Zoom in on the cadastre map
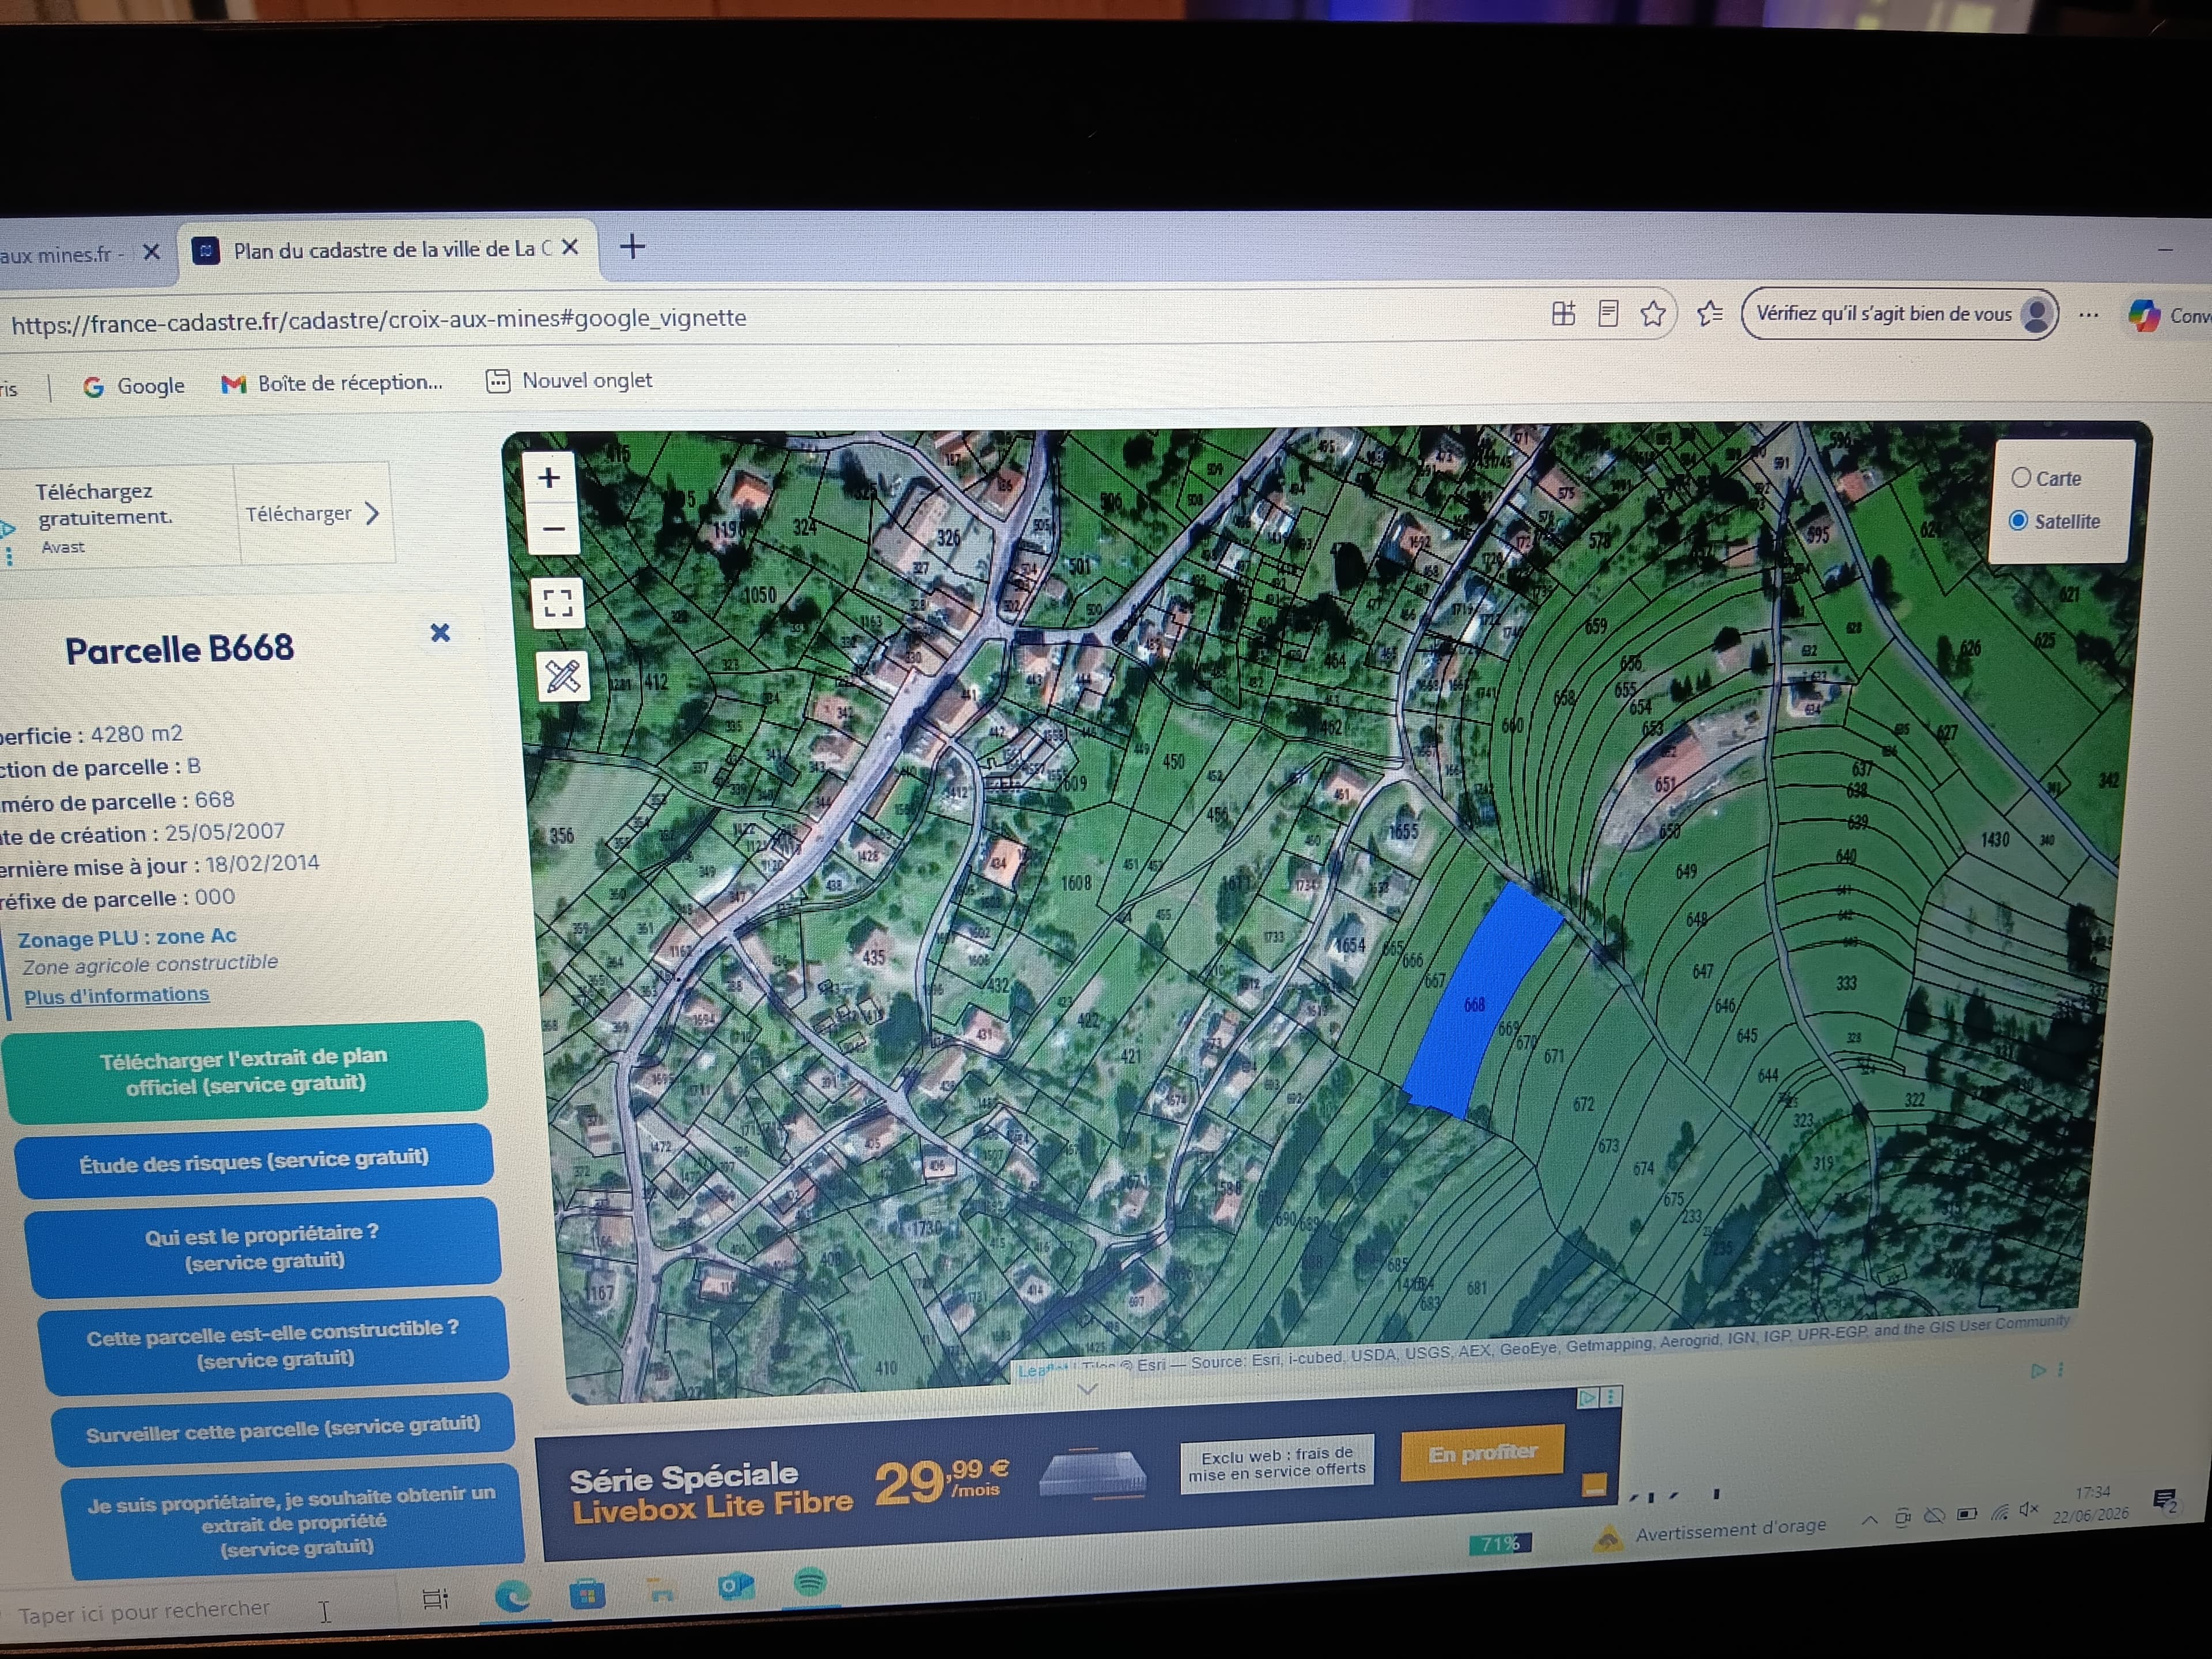 click(x=549, y=478)
